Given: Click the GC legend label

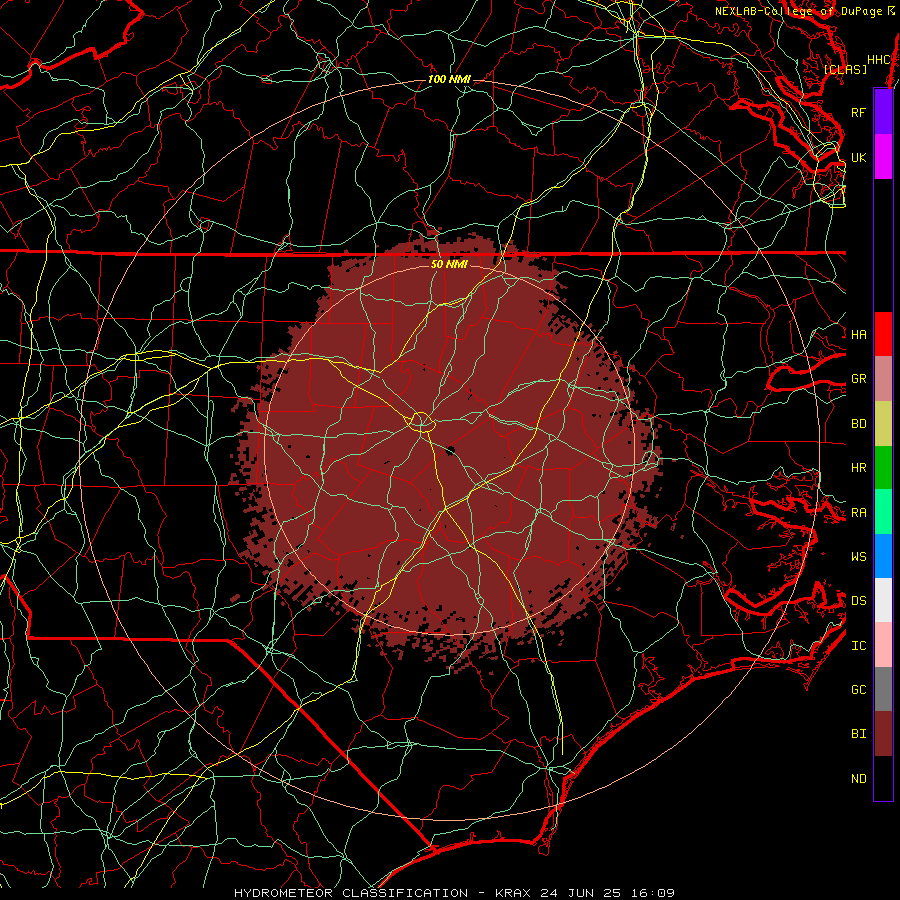Looking at the screenshot, I should pos(859,689).
